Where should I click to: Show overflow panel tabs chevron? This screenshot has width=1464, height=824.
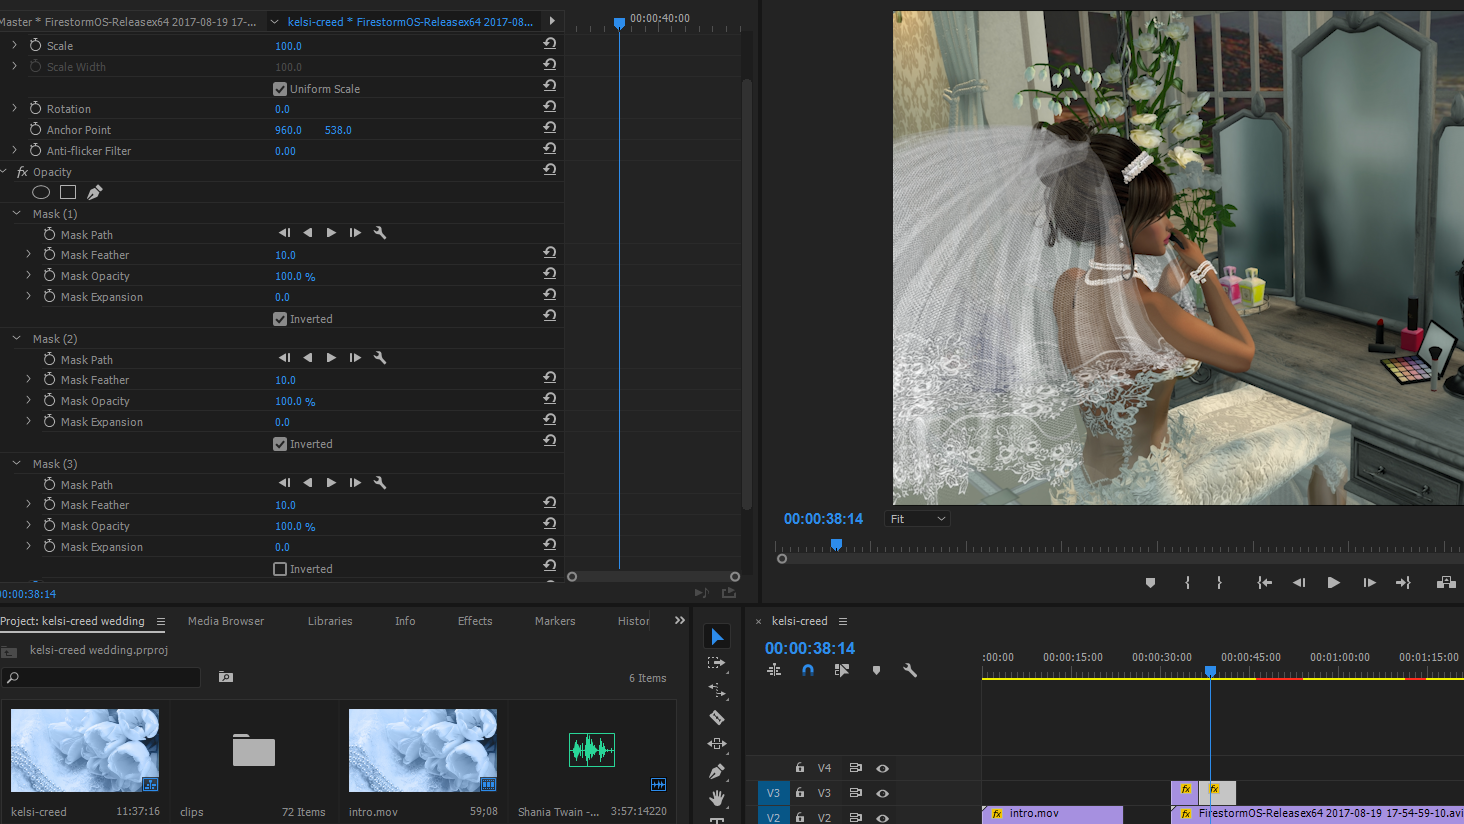(x=680, y=621)
